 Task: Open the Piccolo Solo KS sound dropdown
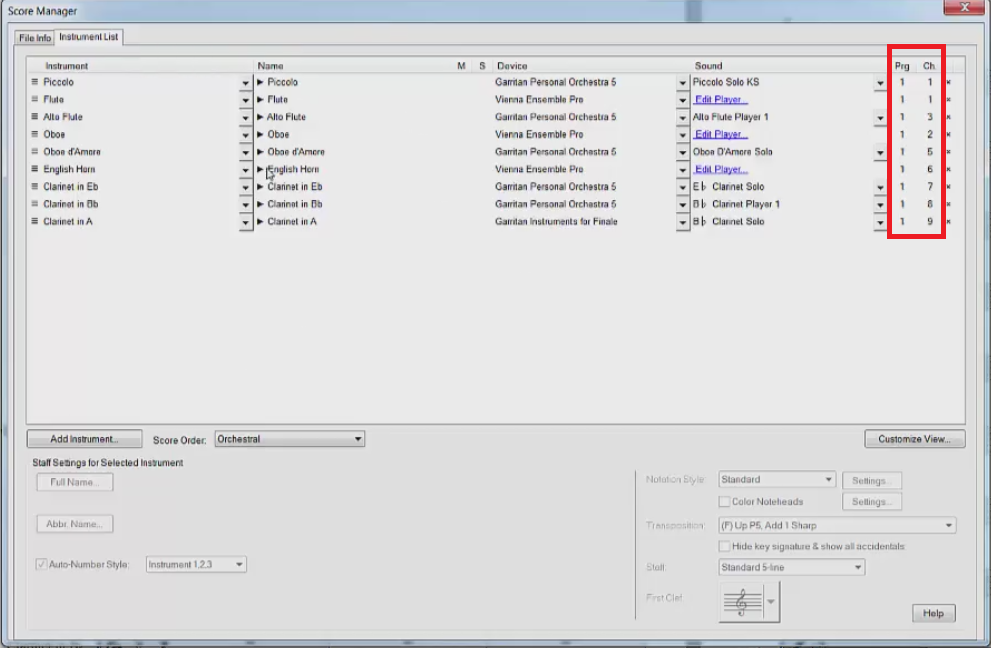pos(880,83)
